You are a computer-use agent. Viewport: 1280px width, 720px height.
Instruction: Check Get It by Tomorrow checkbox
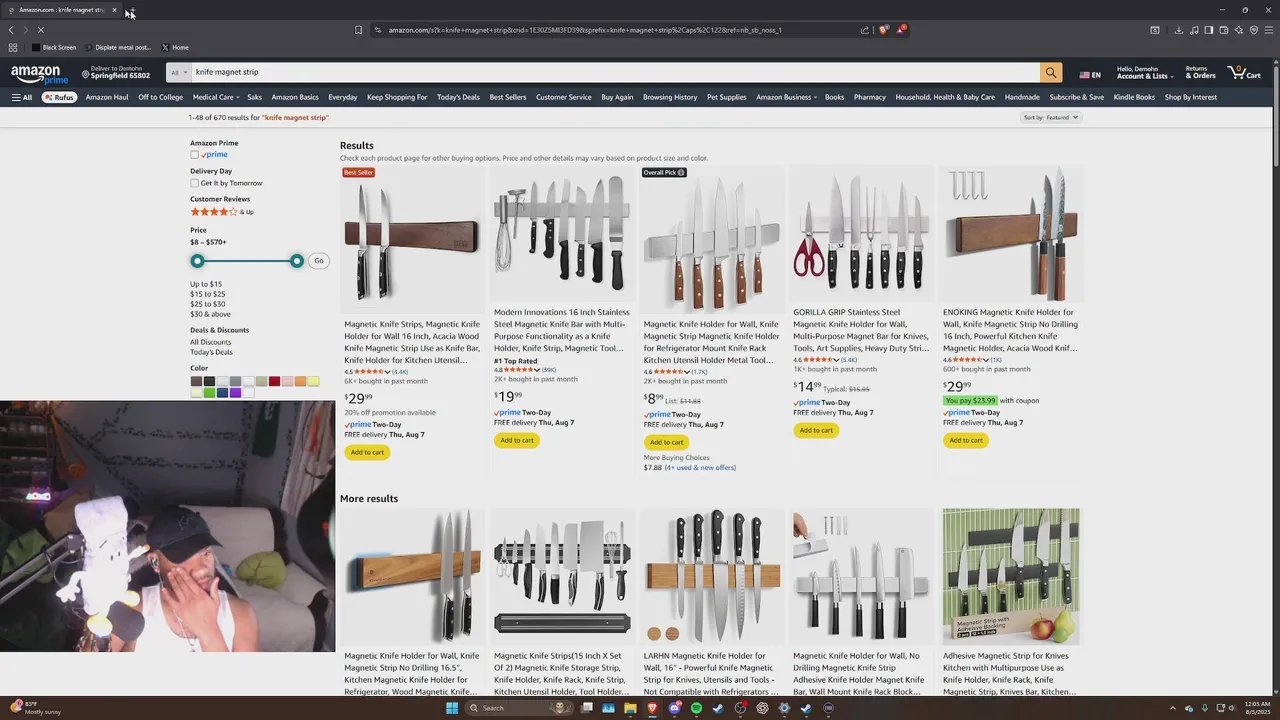[195, 183]
